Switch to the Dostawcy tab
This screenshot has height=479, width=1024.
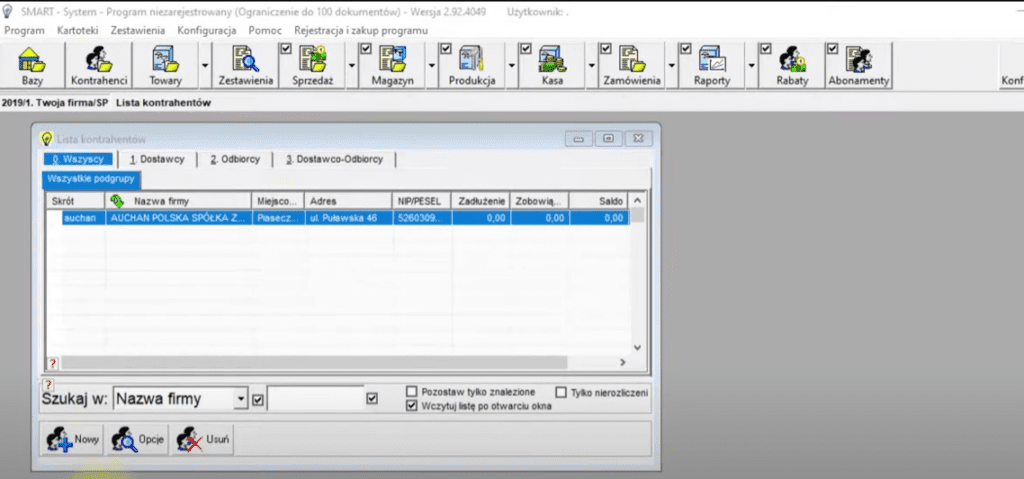tap(156, 159)
